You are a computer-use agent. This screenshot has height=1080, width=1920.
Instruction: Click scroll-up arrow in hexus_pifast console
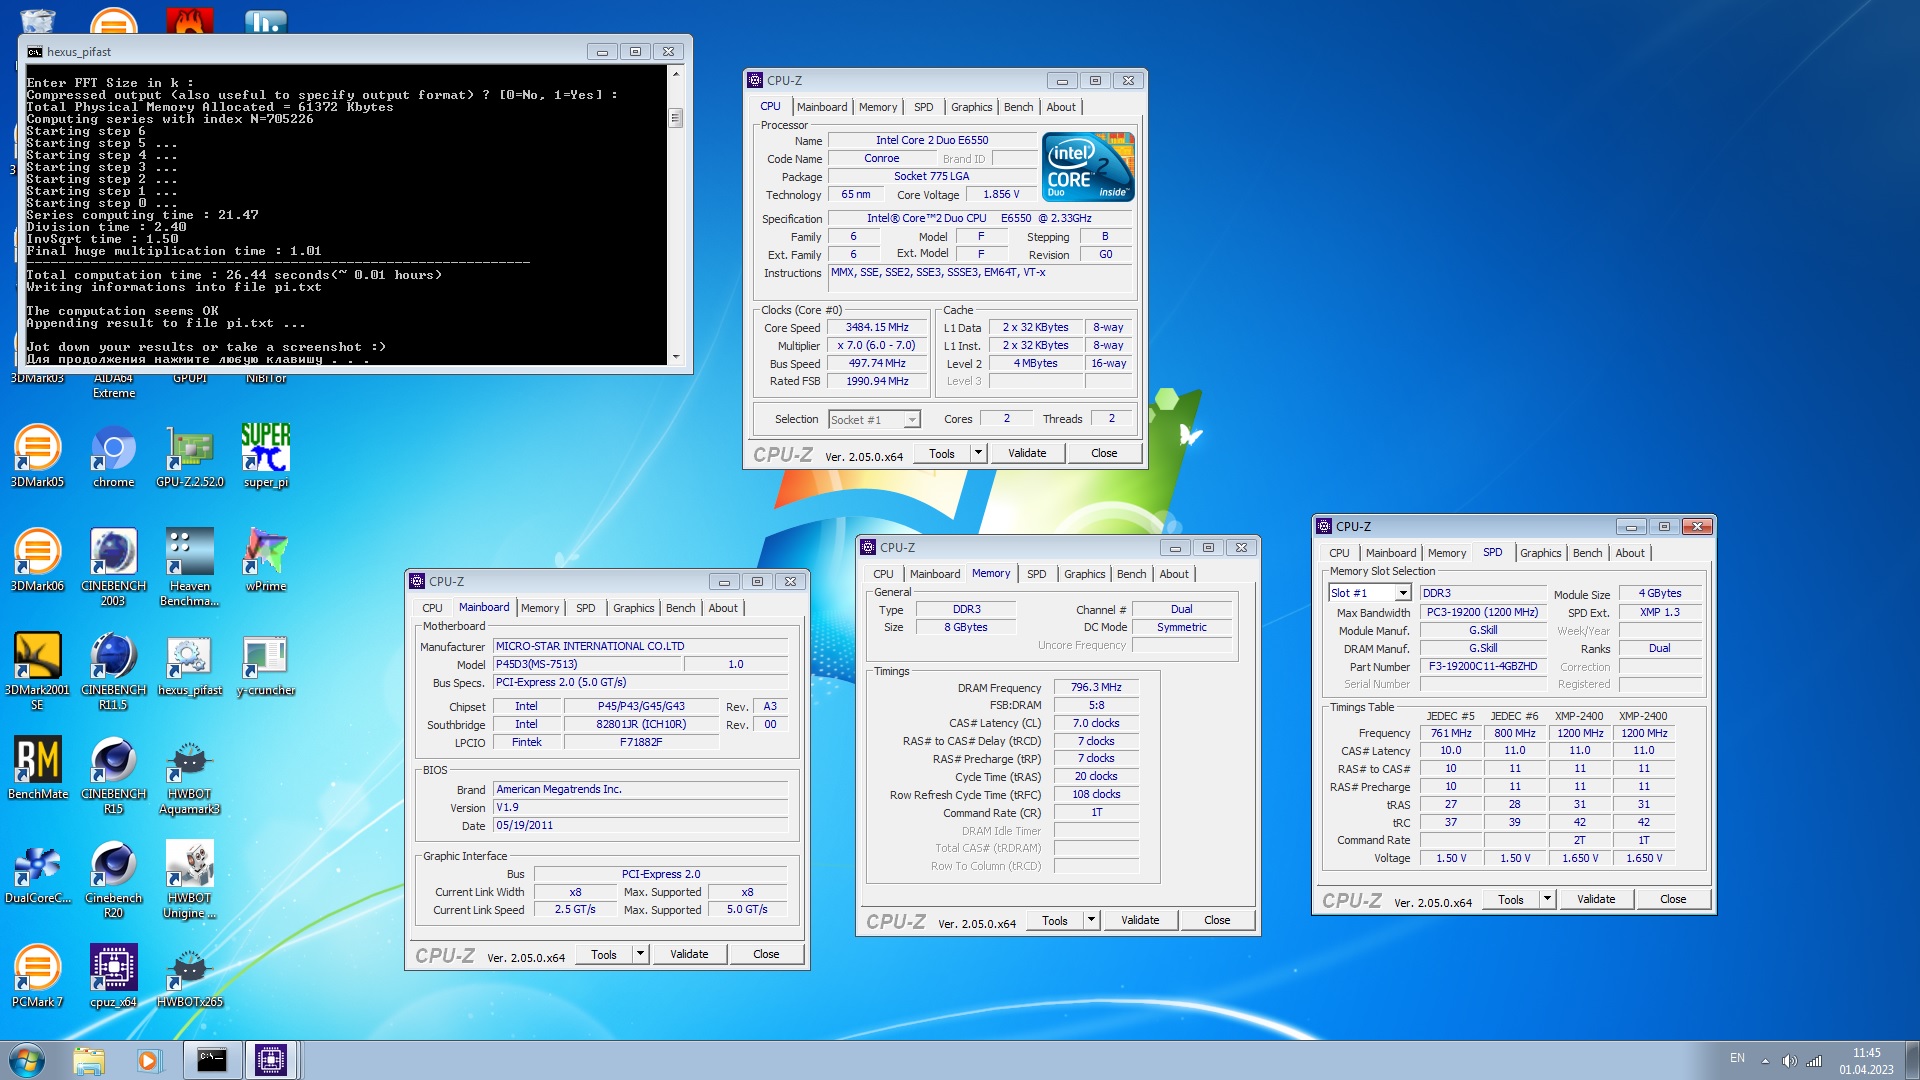pos(675,74)
